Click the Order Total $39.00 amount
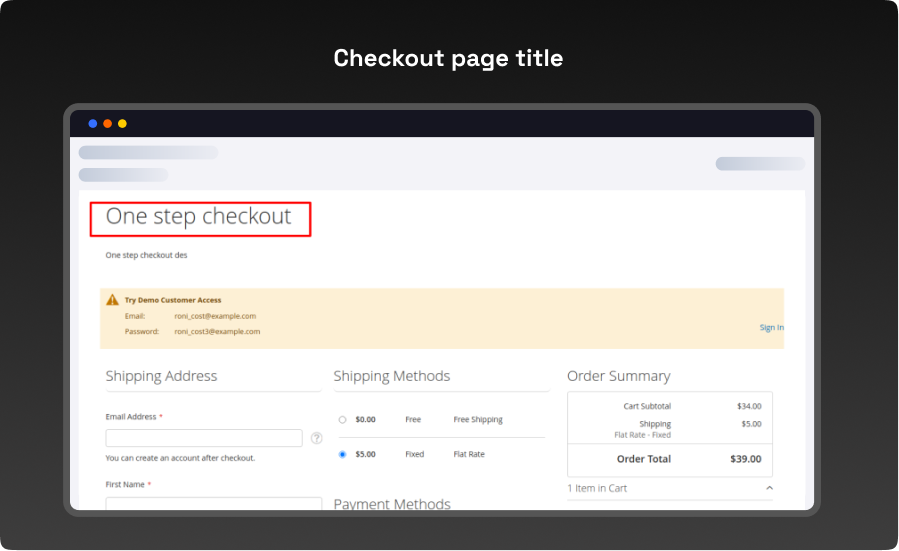This screenshot has height=551, width=899. (745, 459)
